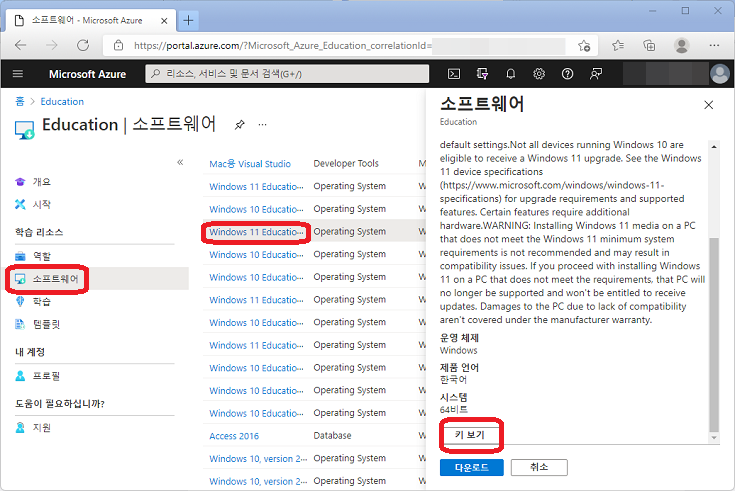Click the blue 다운로드 button
This screenshot has width=735, height=491.
click(472, 468)
